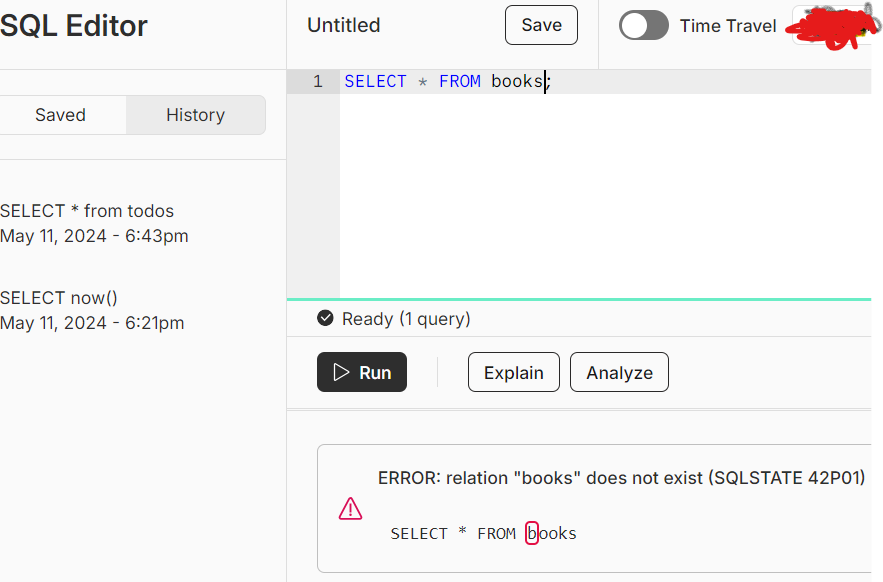Click the "May 11, 2024 - 6:43pm" timestamp

click(94, 237)
